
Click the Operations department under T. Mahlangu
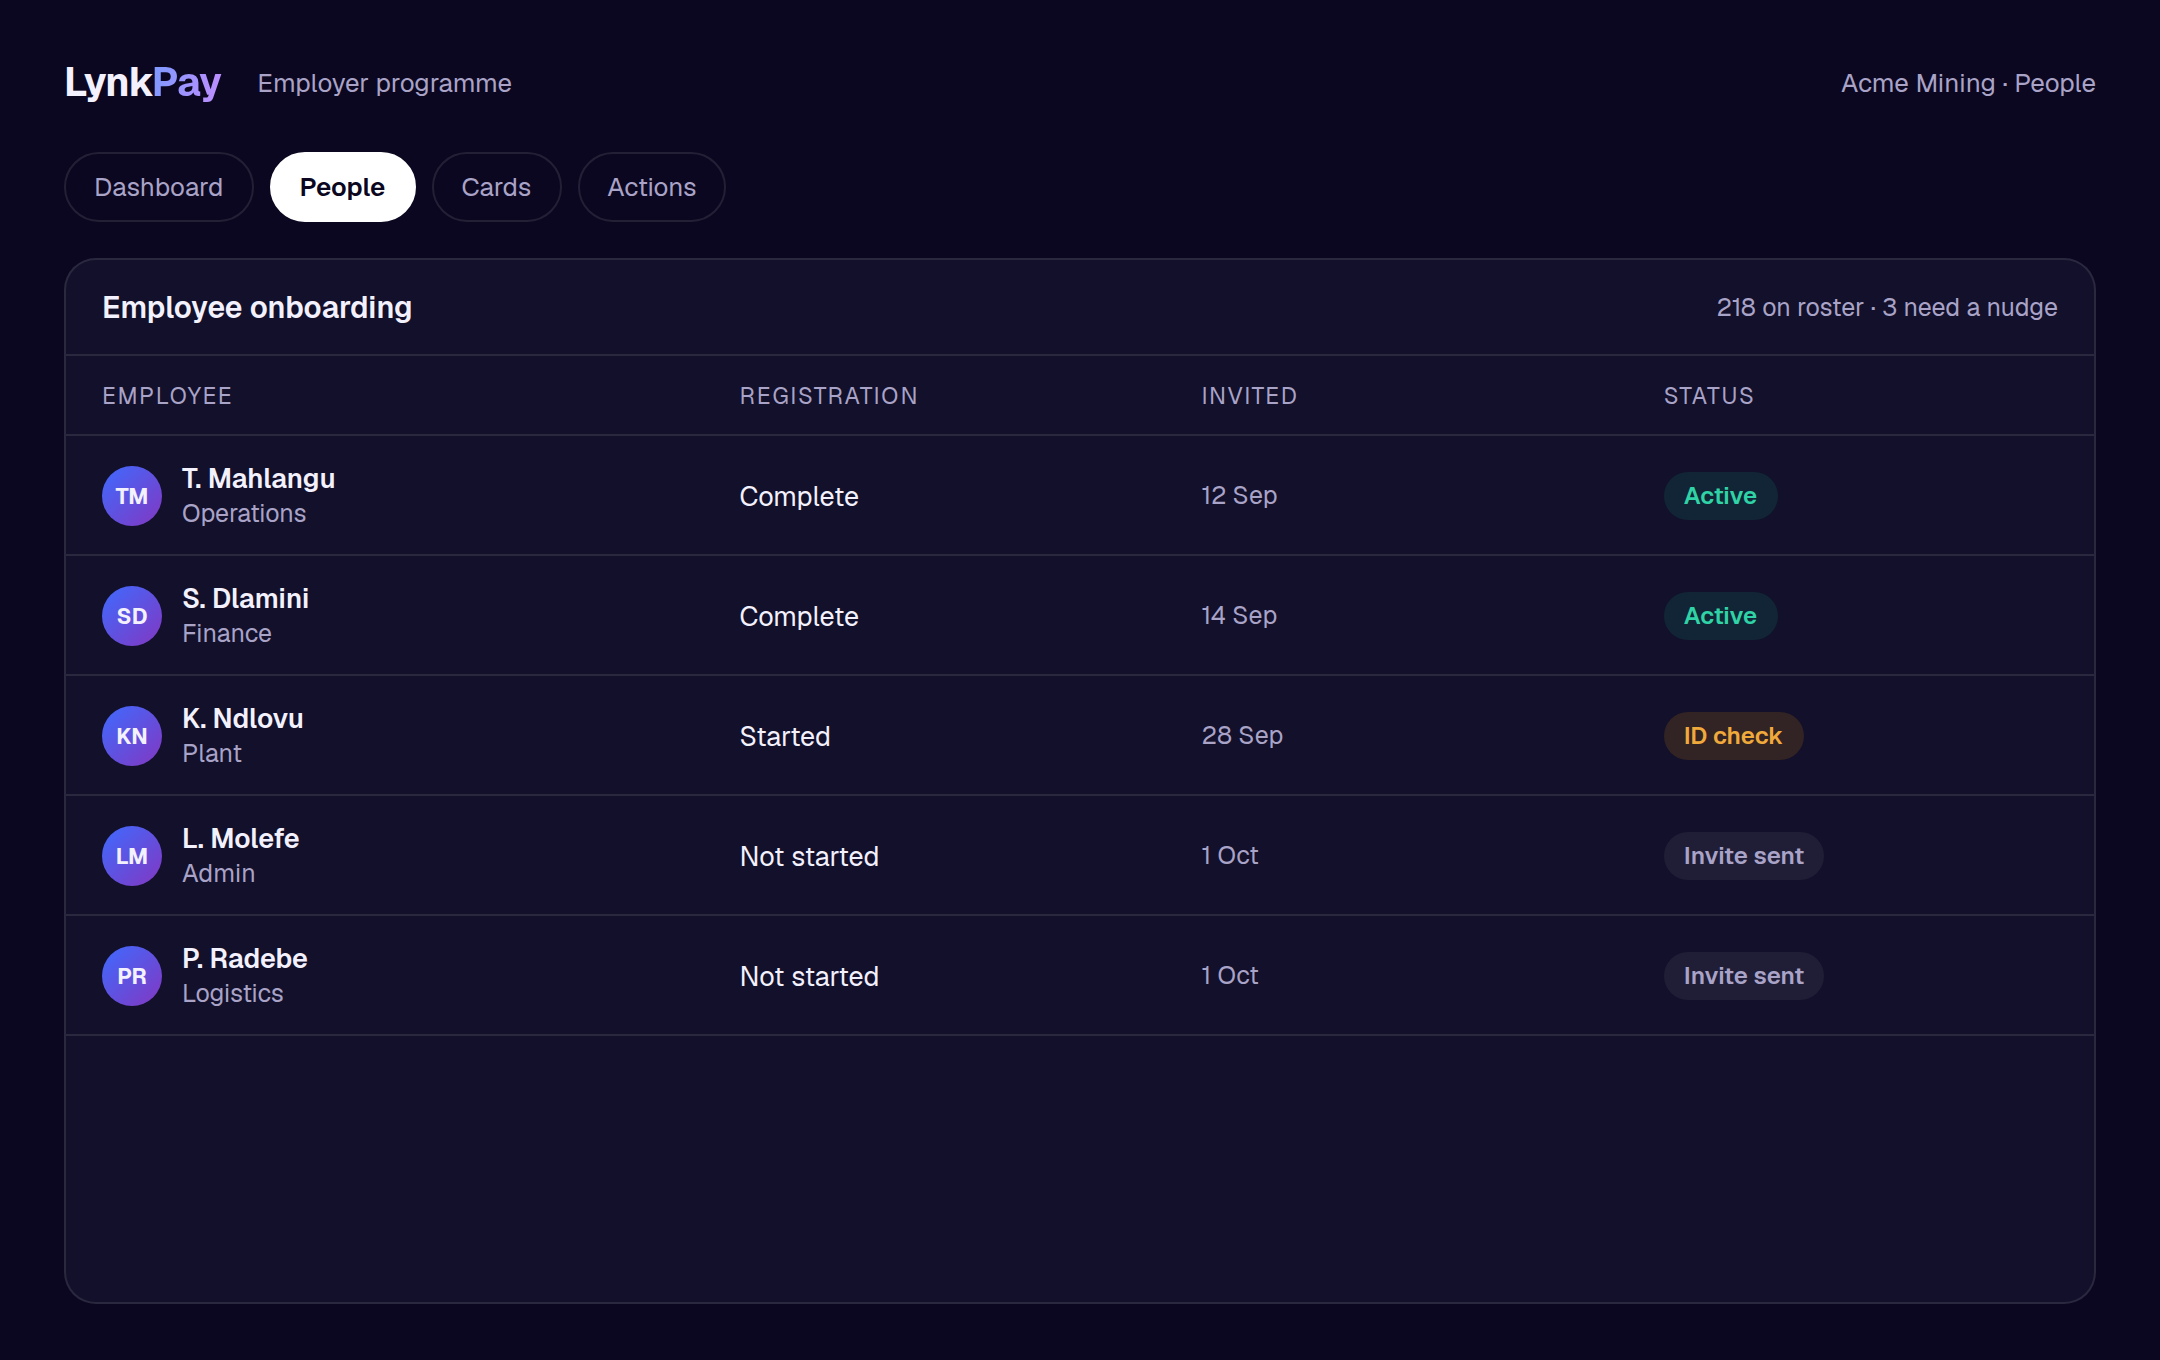pos(244,514)
